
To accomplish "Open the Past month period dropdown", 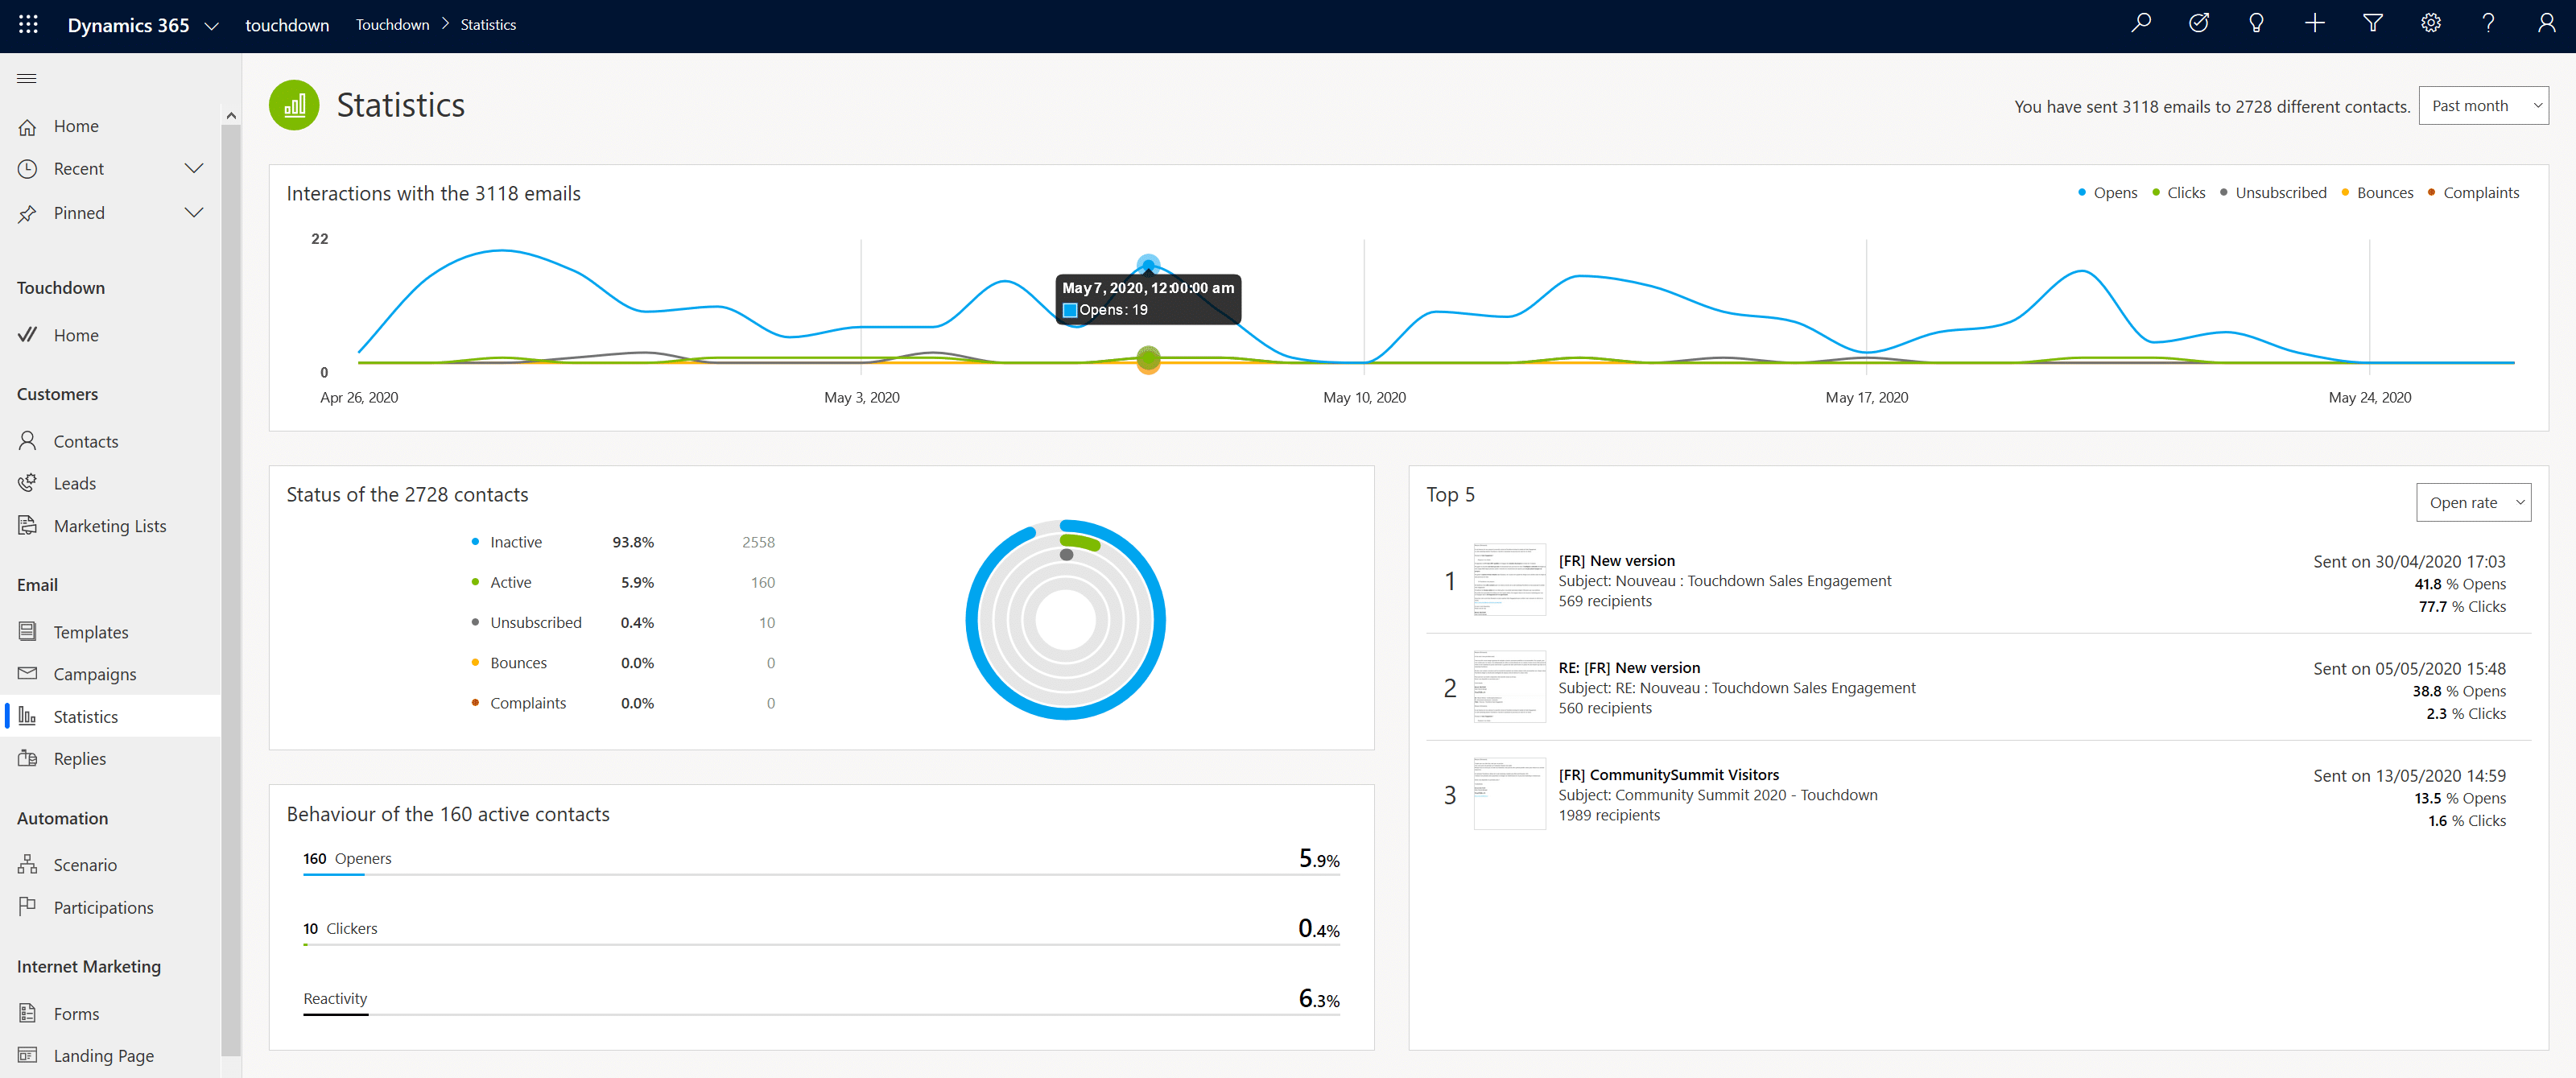I will pos(2482,106).
